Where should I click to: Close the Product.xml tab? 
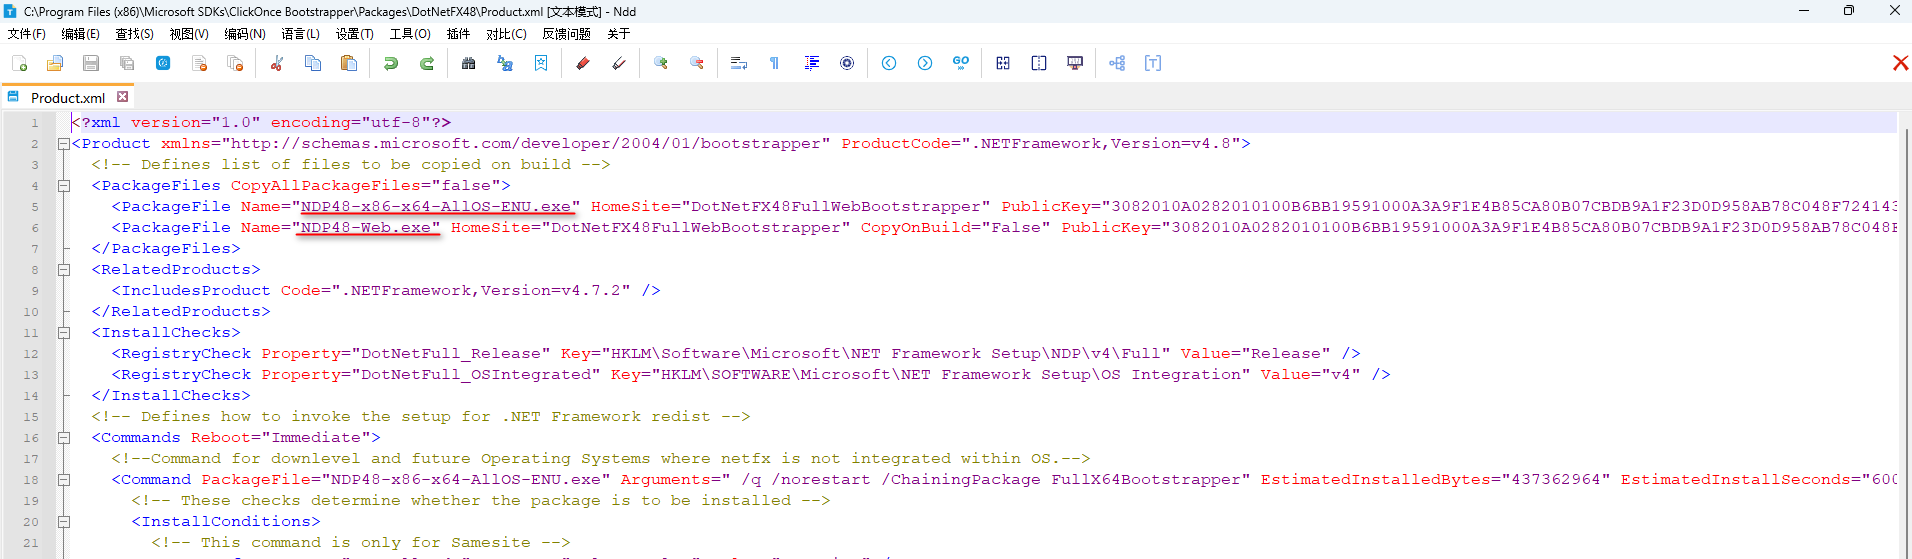[123, 97]
